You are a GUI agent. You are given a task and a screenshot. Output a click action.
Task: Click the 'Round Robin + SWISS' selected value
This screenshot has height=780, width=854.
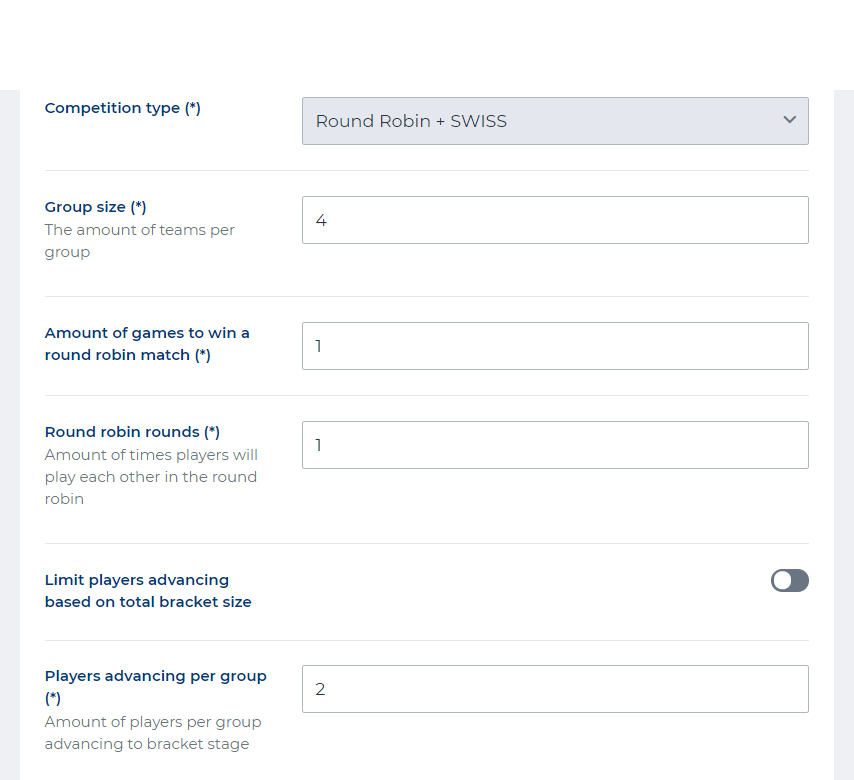pos(411,121)
